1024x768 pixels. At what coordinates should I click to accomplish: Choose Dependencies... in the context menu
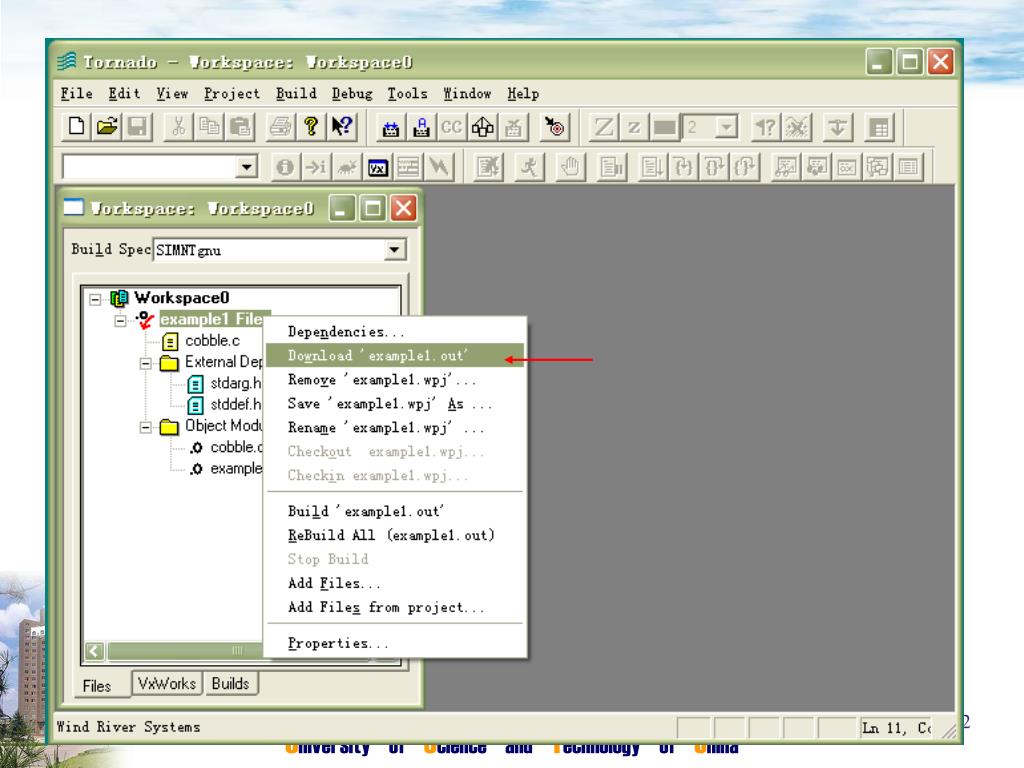click(x=394, y=332)
